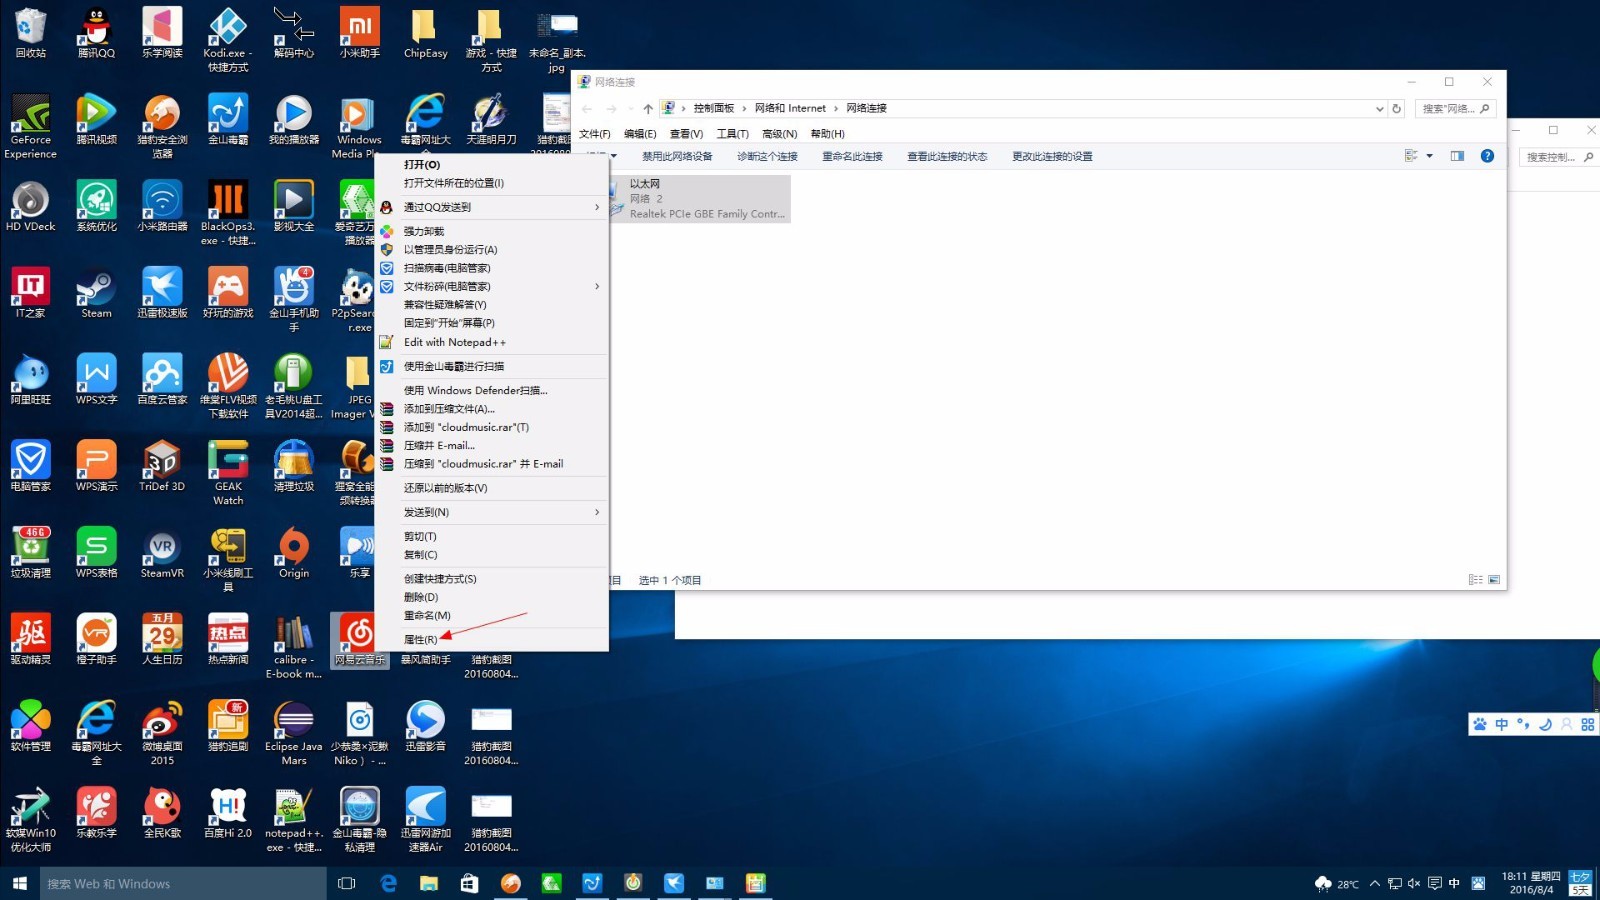Click 控制面板 in the address breadcrumb
This screenshot has width=1600, height=900.
point(714,108)
